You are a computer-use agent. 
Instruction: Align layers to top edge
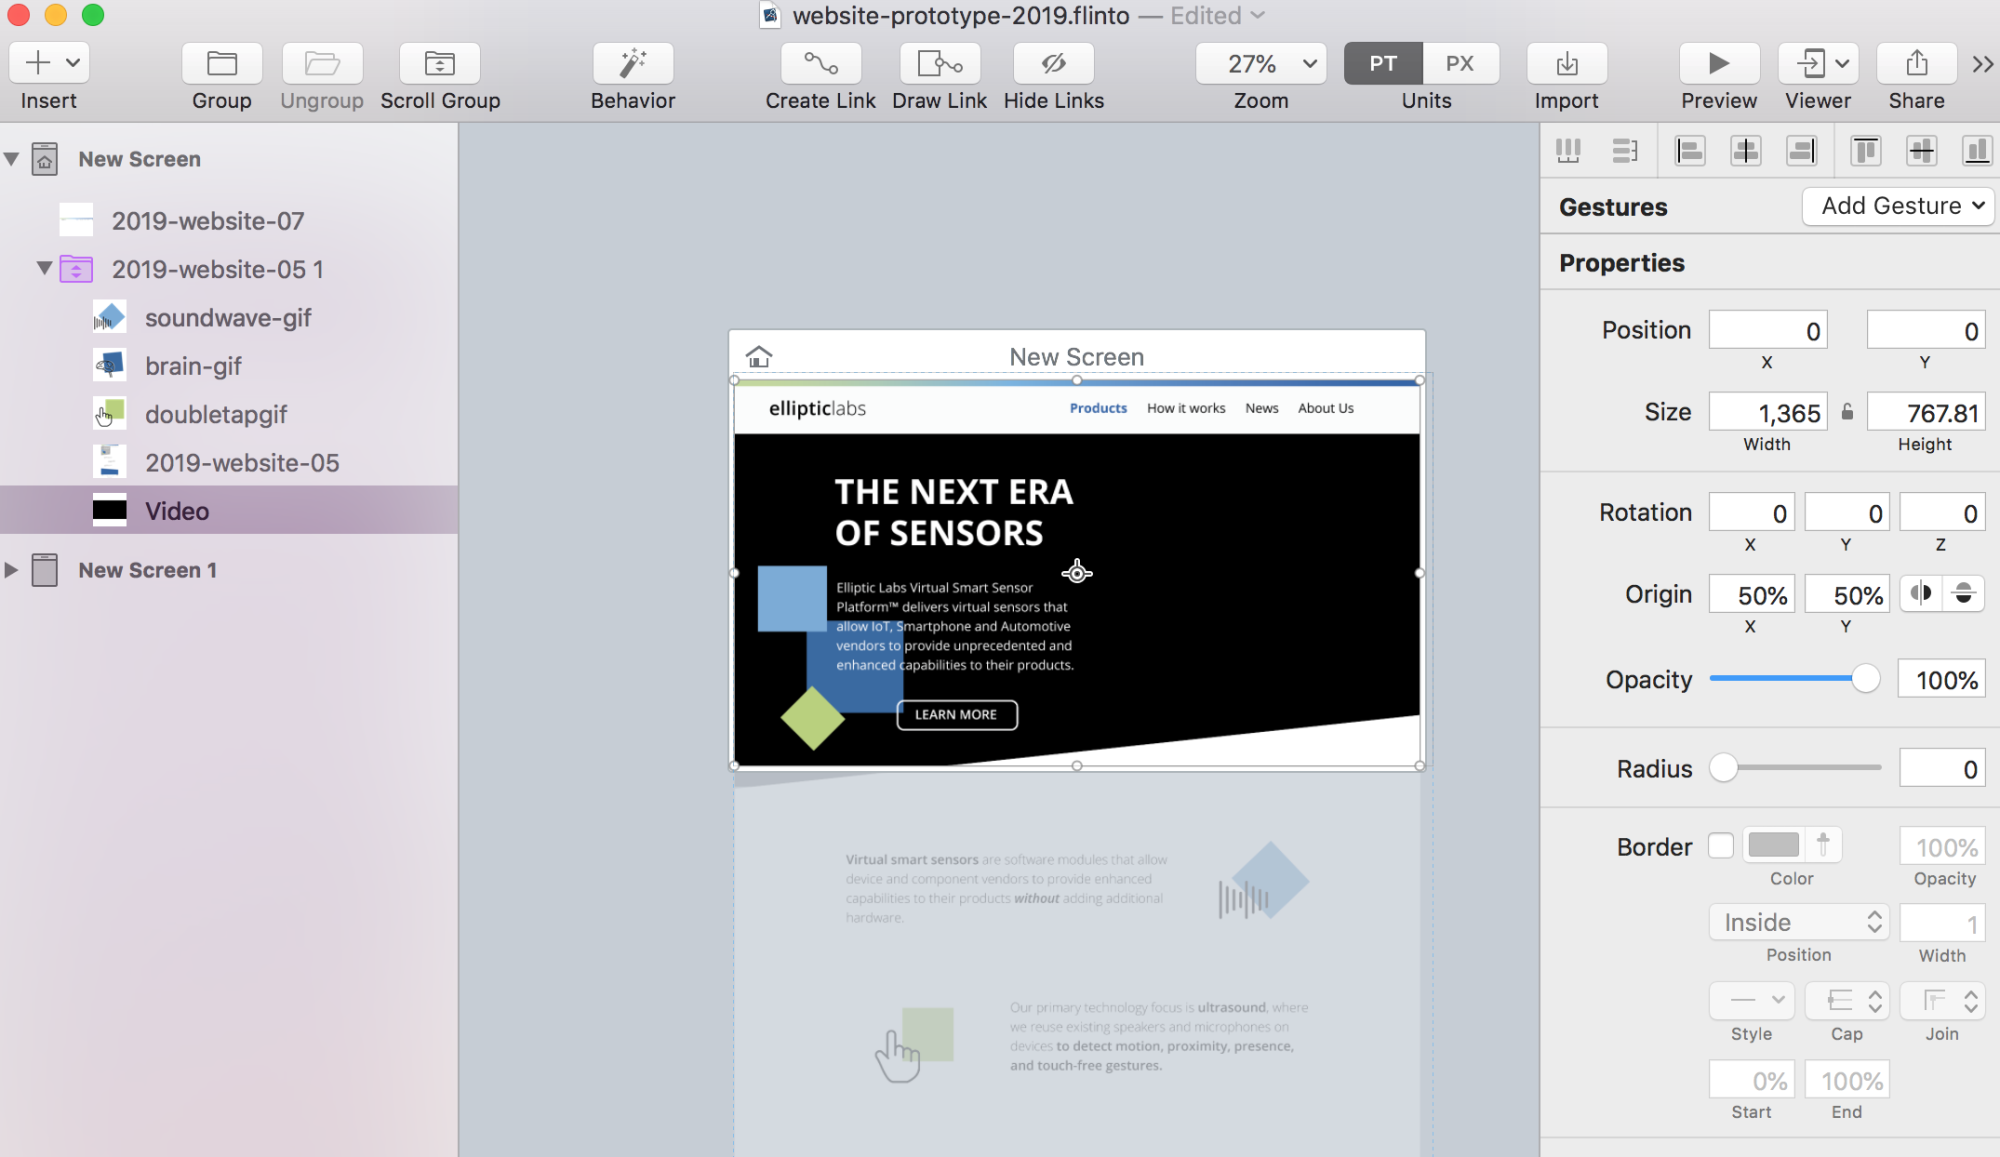pyautogui.click(x=1866, y=151)
